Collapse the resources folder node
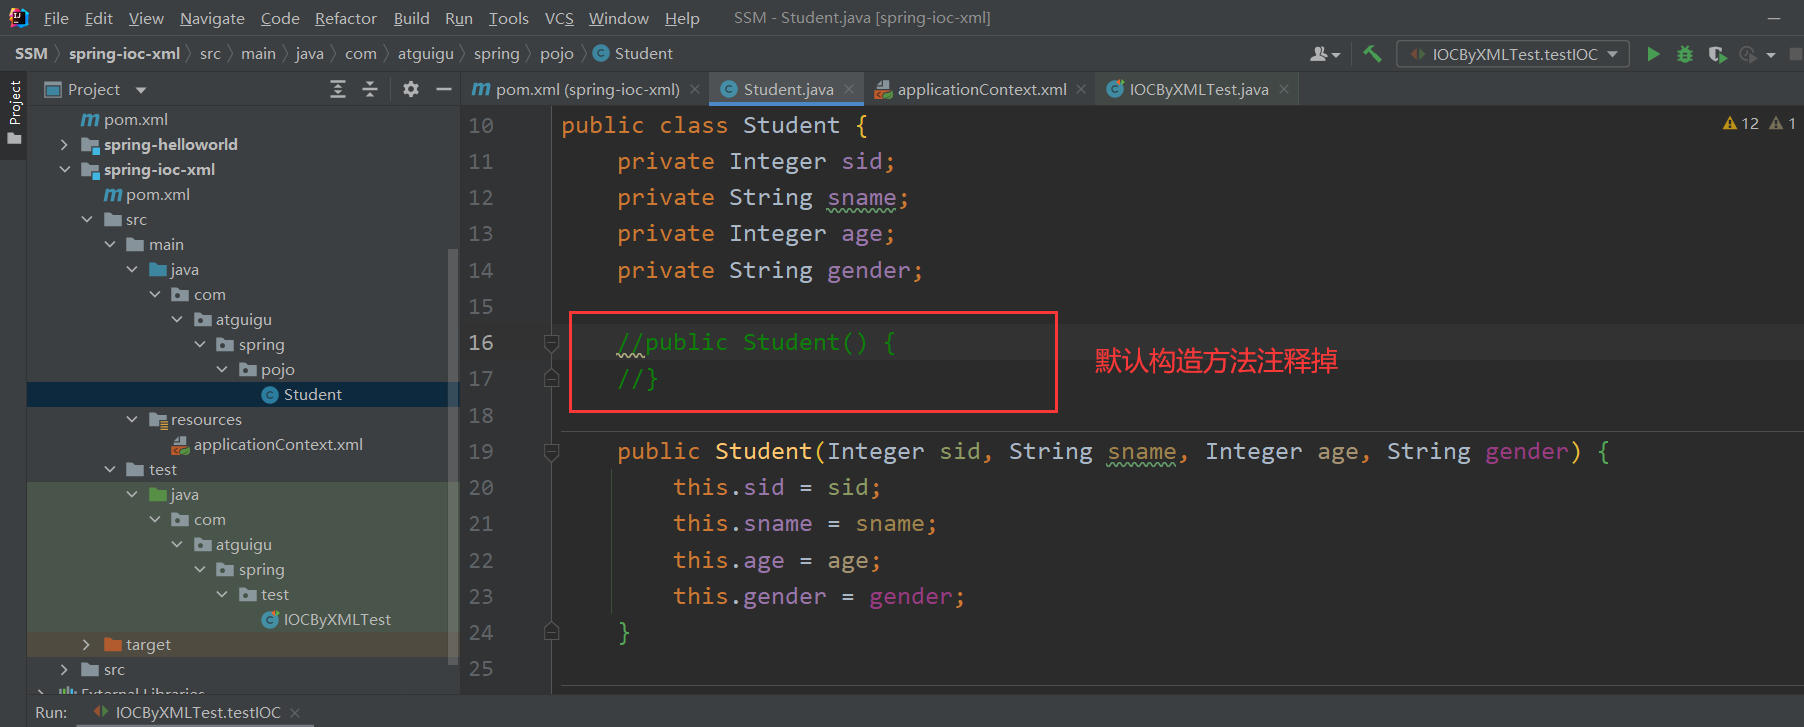The image size is (1804, 727). click(x=132, y=420)
